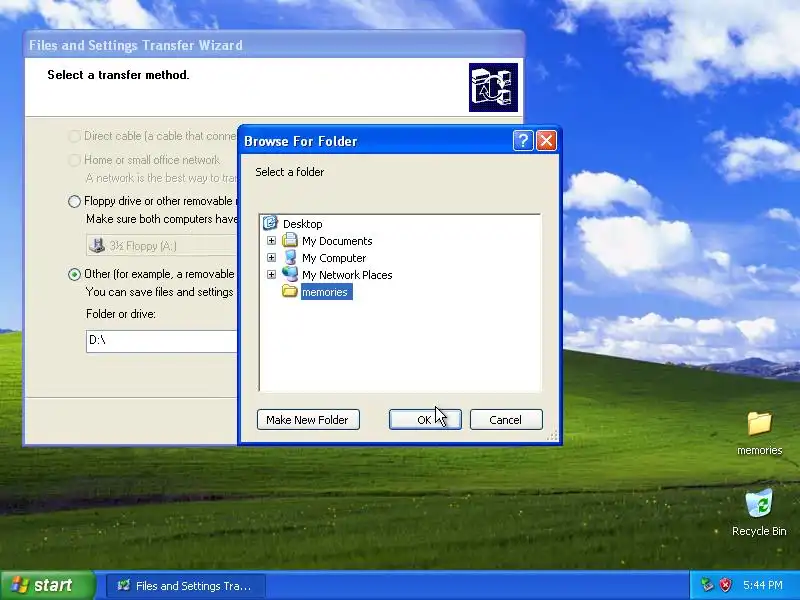
Task: Click the memories folder icon in tree
Action: pyautogui.click(x=290, y=291)
